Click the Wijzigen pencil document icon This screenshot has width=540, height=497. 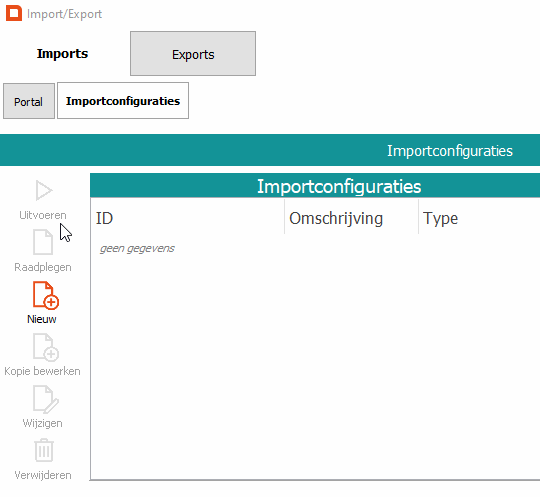45,399
